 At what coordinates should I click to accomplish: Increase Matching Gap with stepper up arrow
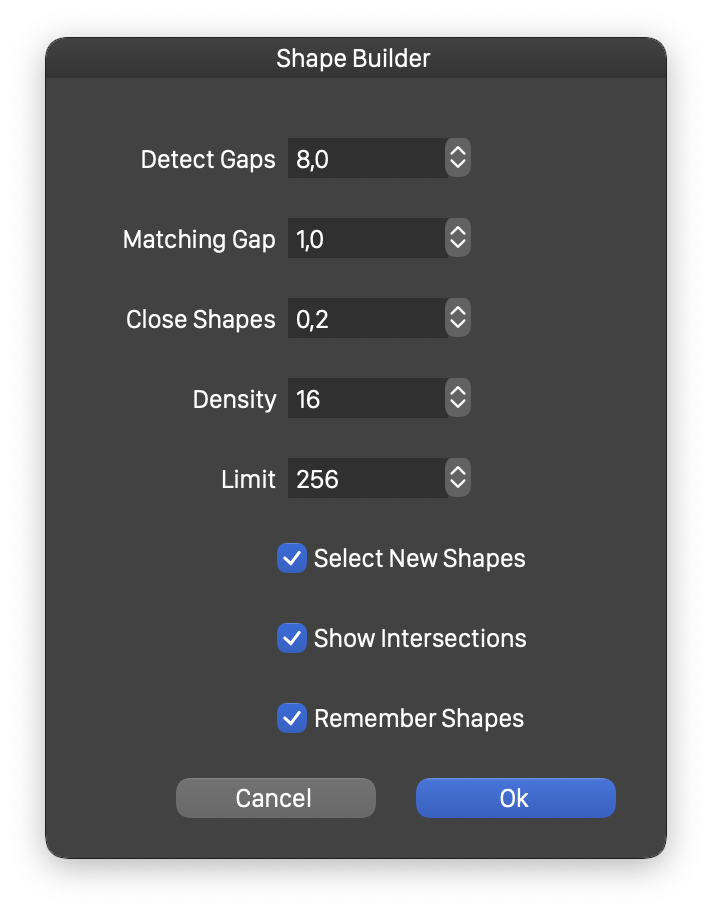[x=458, y=230]
